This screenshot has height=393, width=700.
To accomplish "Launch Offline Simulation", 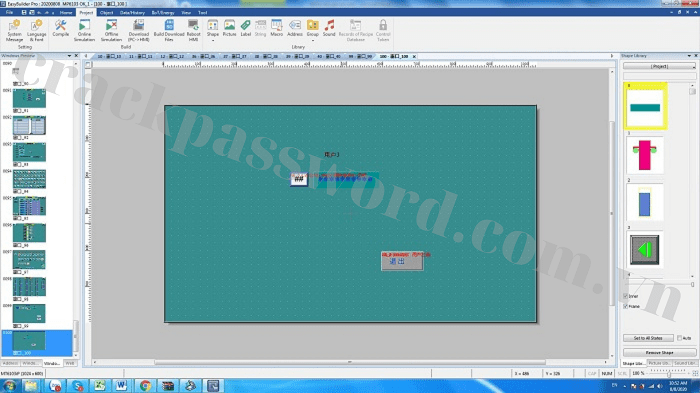I will tap(111, 30).
